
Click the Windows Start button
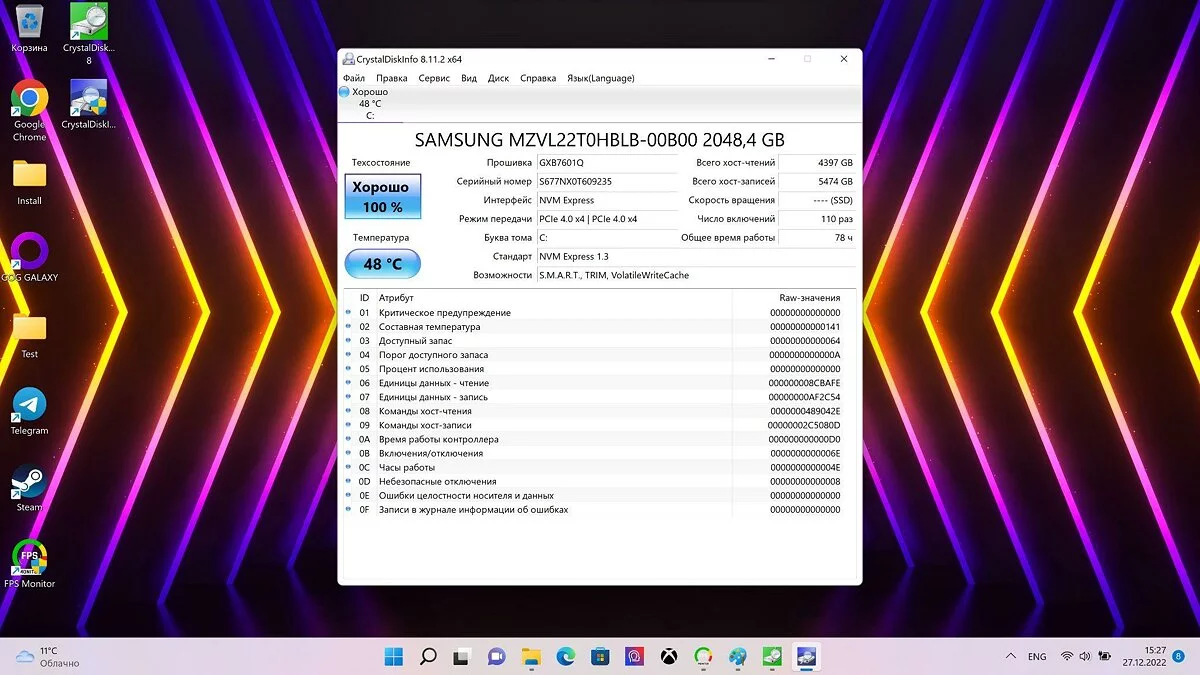[x=394, y=656]
